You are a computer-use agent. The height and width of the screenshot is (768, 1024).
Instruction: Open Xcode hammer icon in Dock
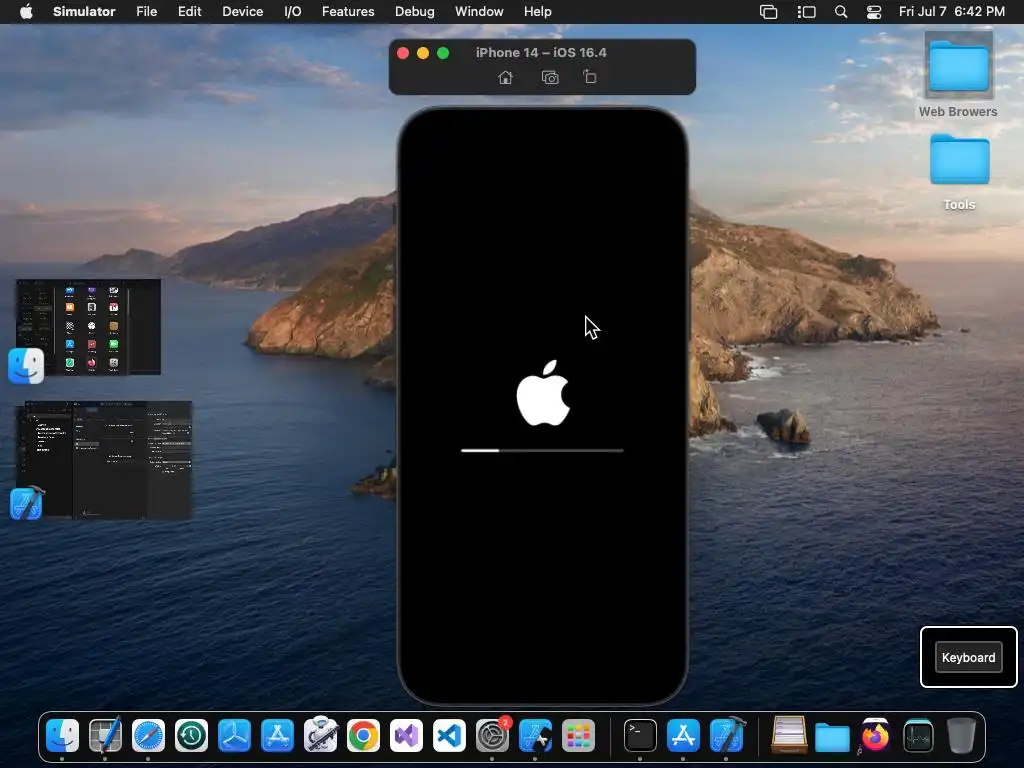(x=727, y=736)
